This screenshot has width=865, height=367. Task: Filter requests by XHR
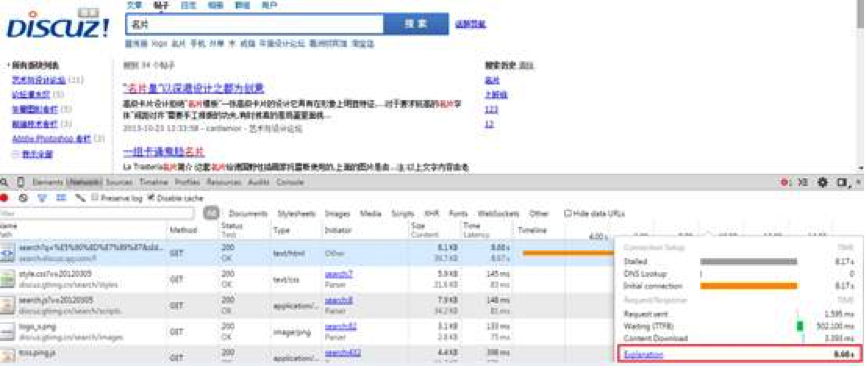(431, 214)
